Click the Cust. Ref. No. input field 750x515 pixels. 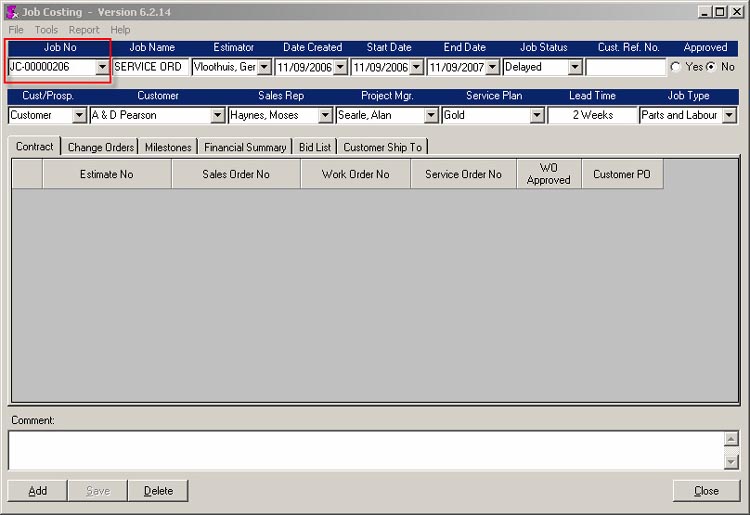point(625,67)
